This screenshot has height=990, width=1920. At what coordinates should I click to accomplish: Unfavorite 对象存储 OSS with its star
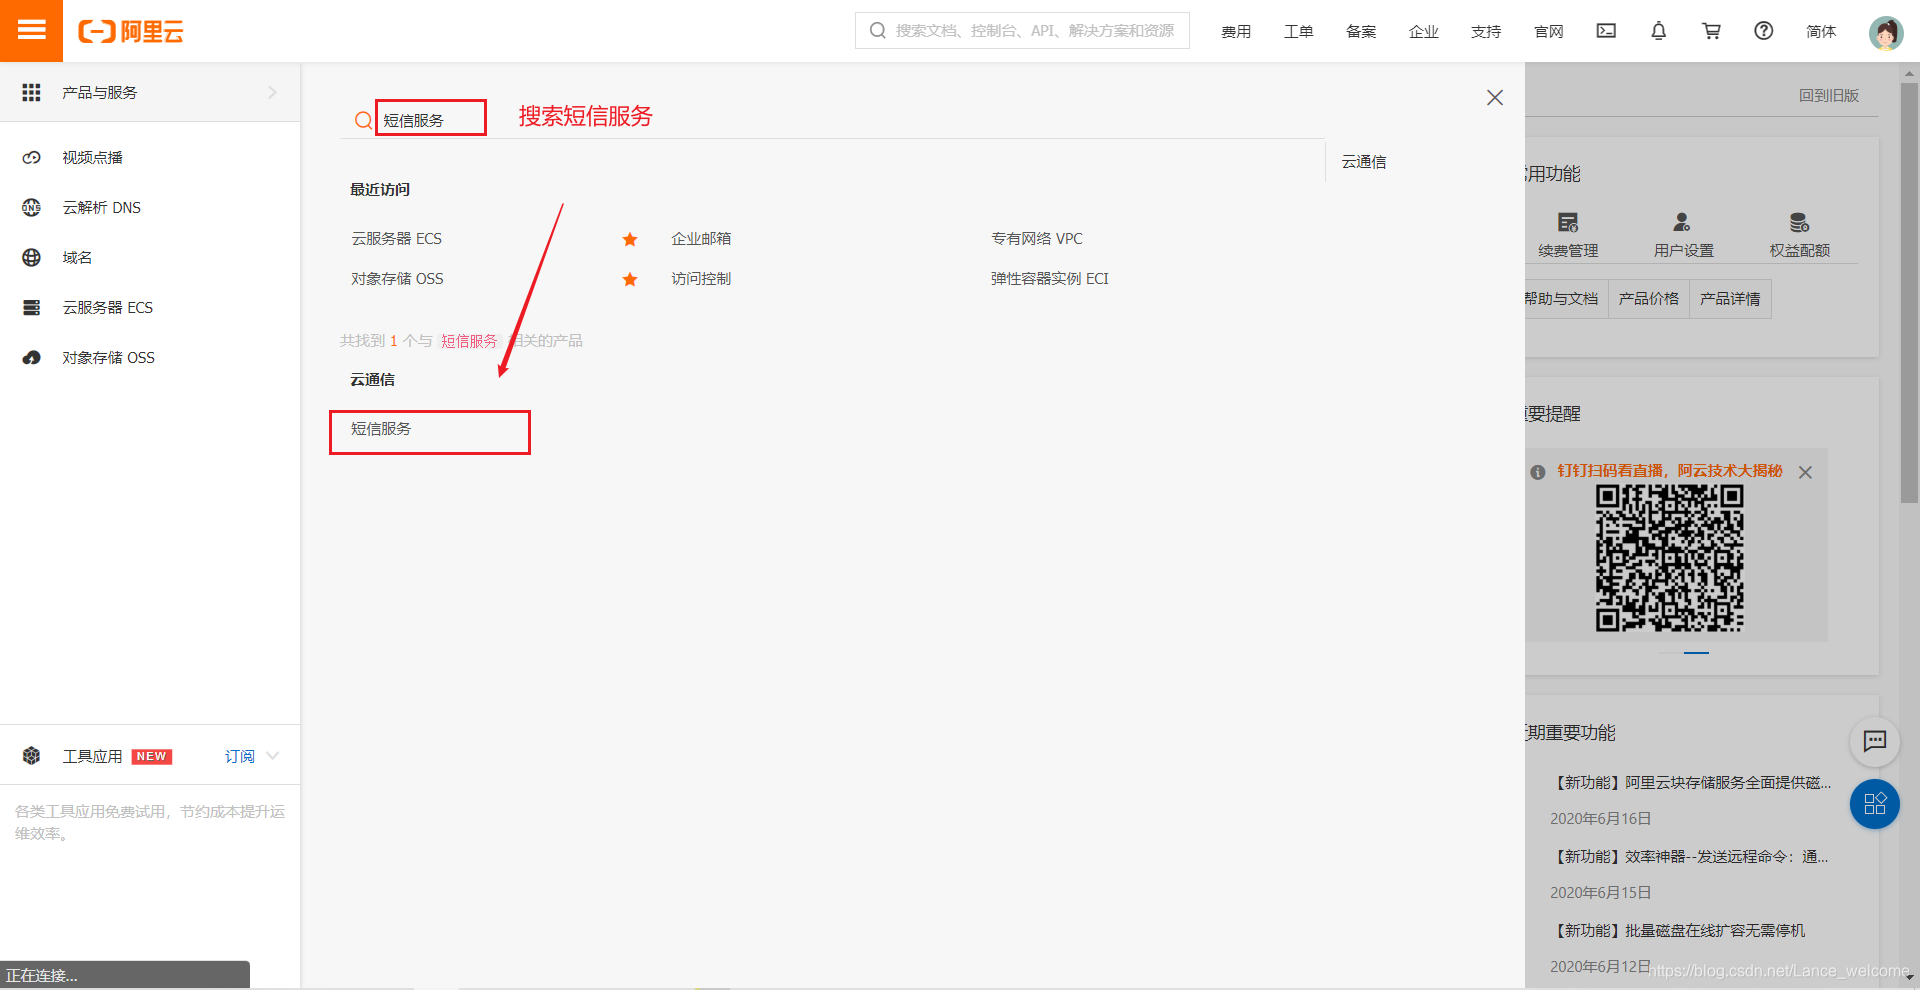[630, 279]
